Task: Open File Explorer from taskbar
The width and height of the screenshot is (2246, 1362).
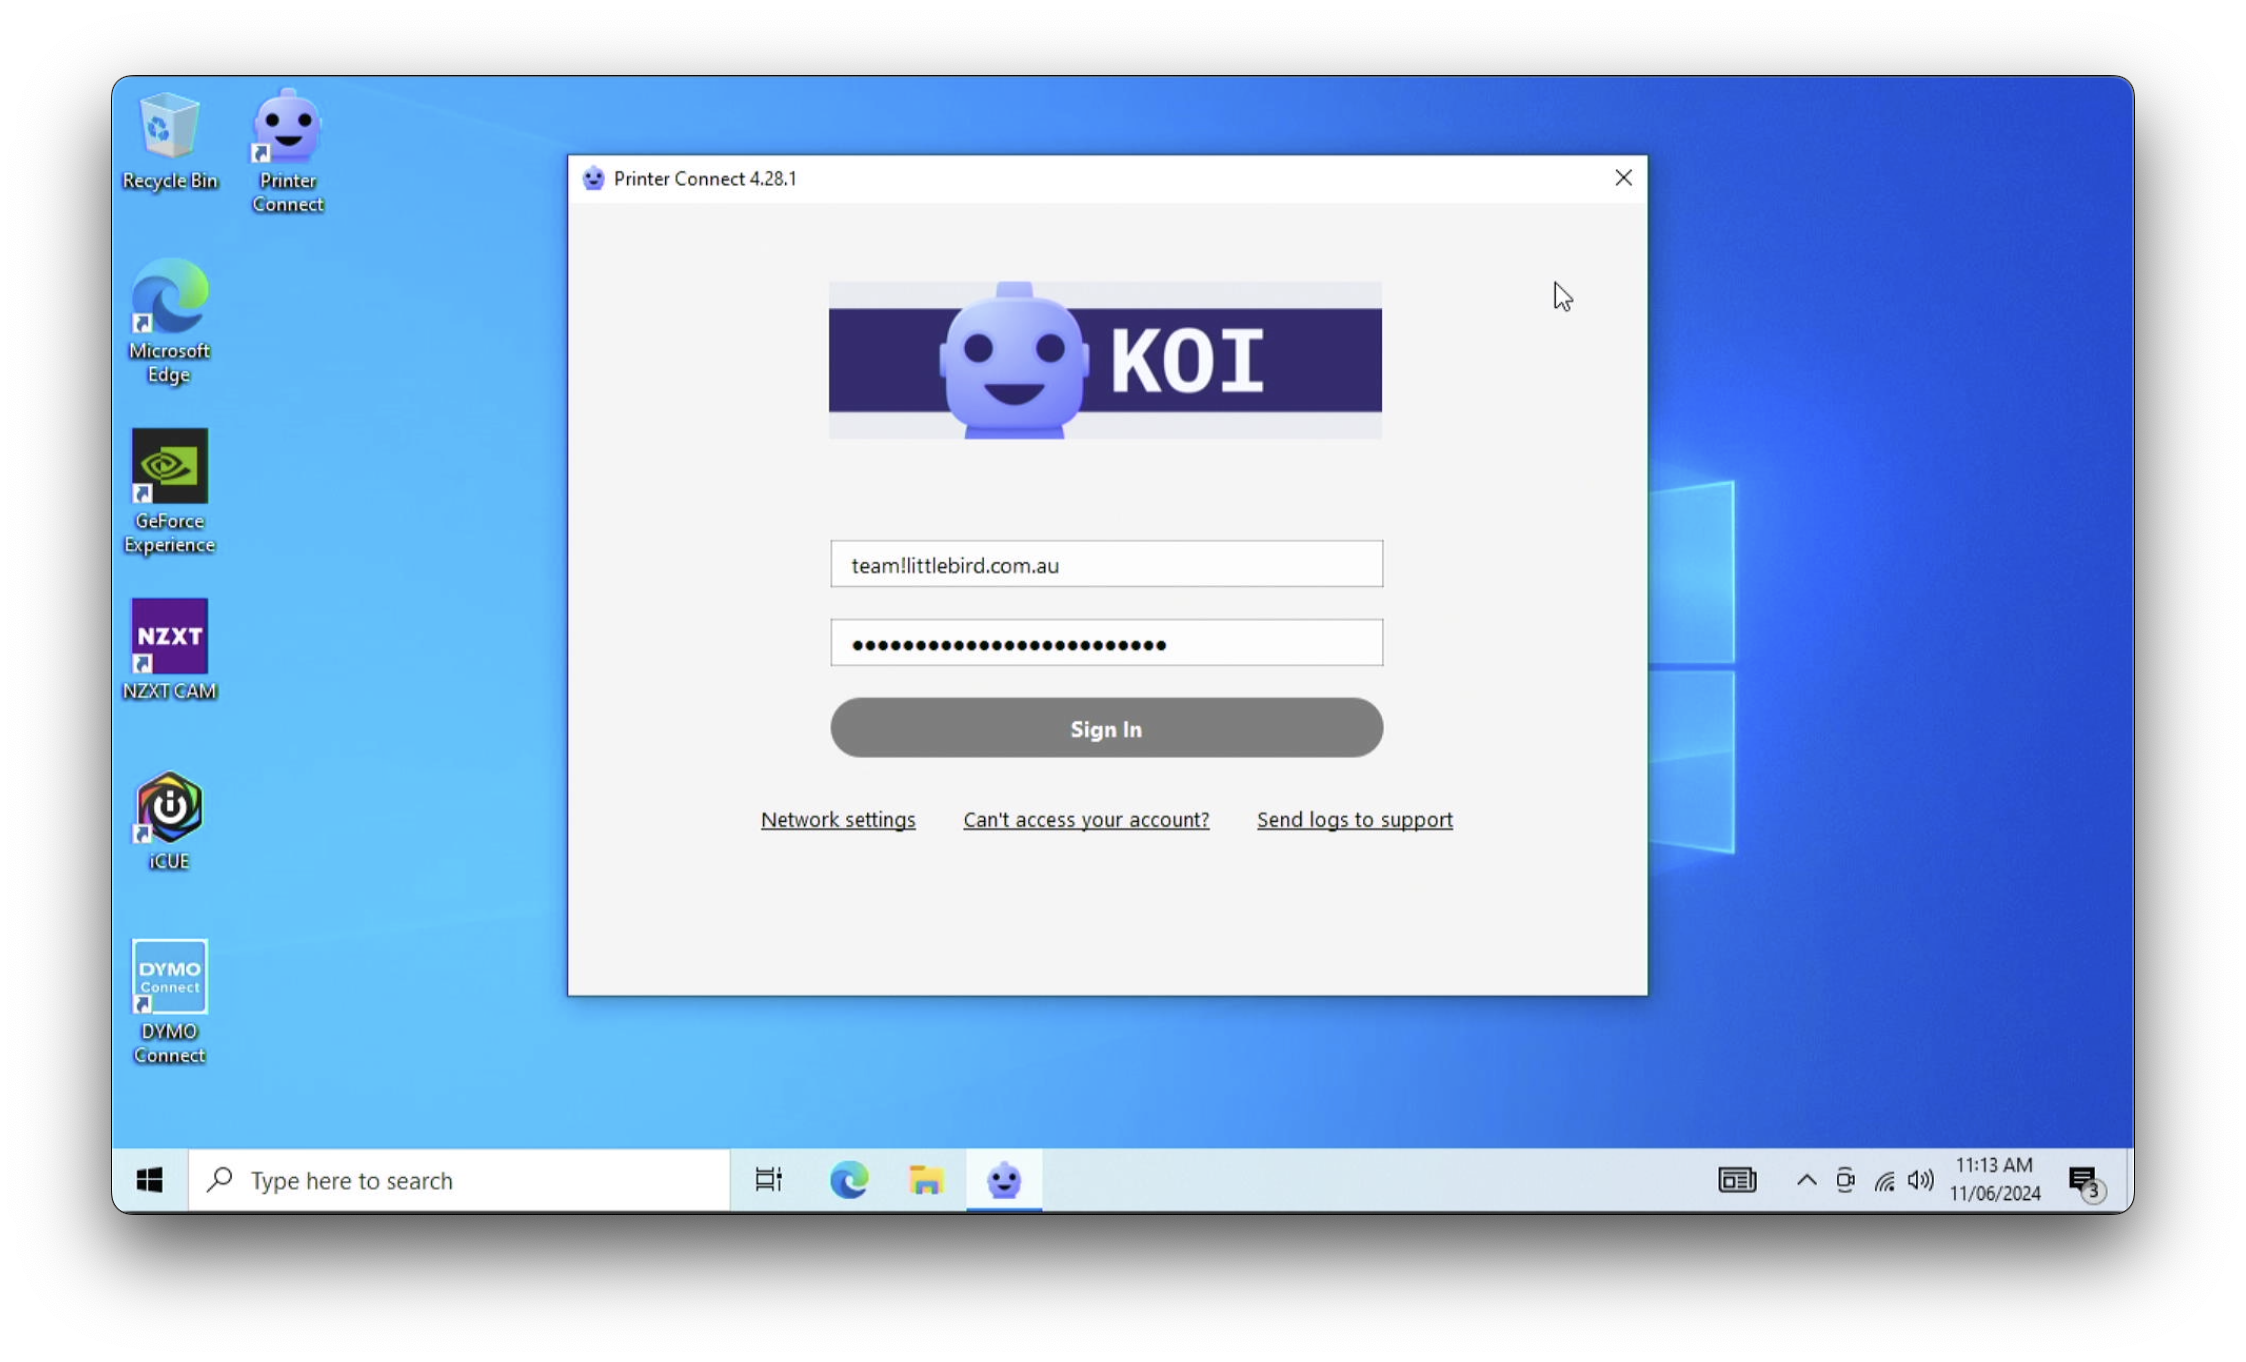Action: 926,1180
